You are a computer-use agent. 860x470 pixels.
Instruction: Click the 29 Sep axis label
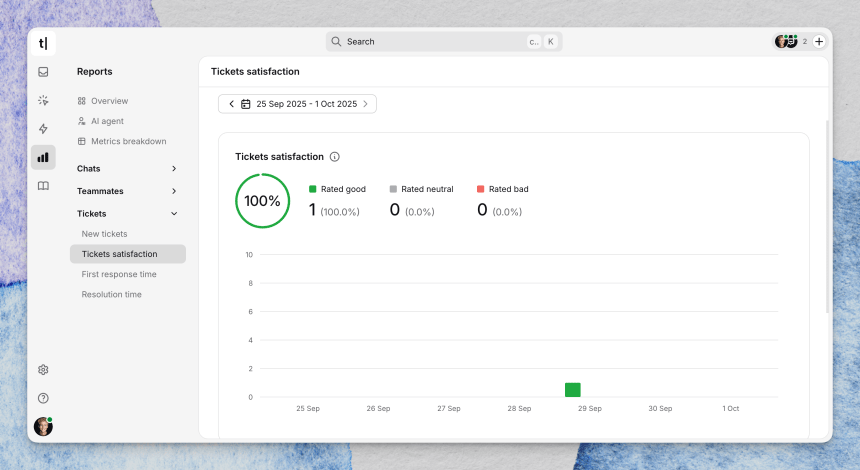click(590, 409)
